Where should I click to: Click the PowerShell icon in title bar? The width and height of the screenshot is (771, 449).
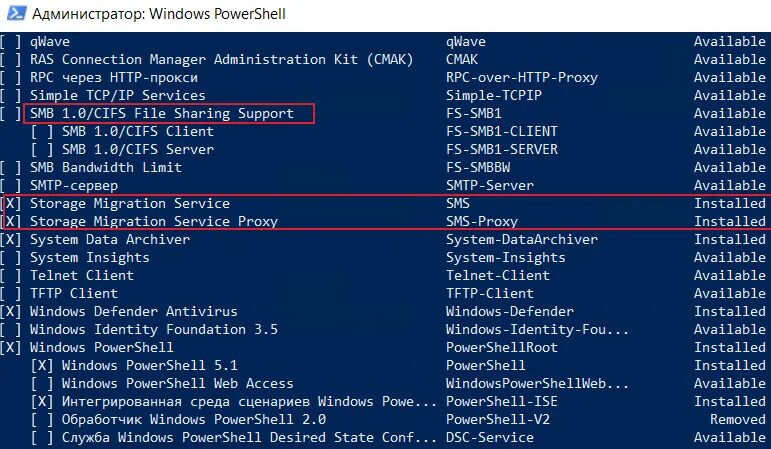16,13
